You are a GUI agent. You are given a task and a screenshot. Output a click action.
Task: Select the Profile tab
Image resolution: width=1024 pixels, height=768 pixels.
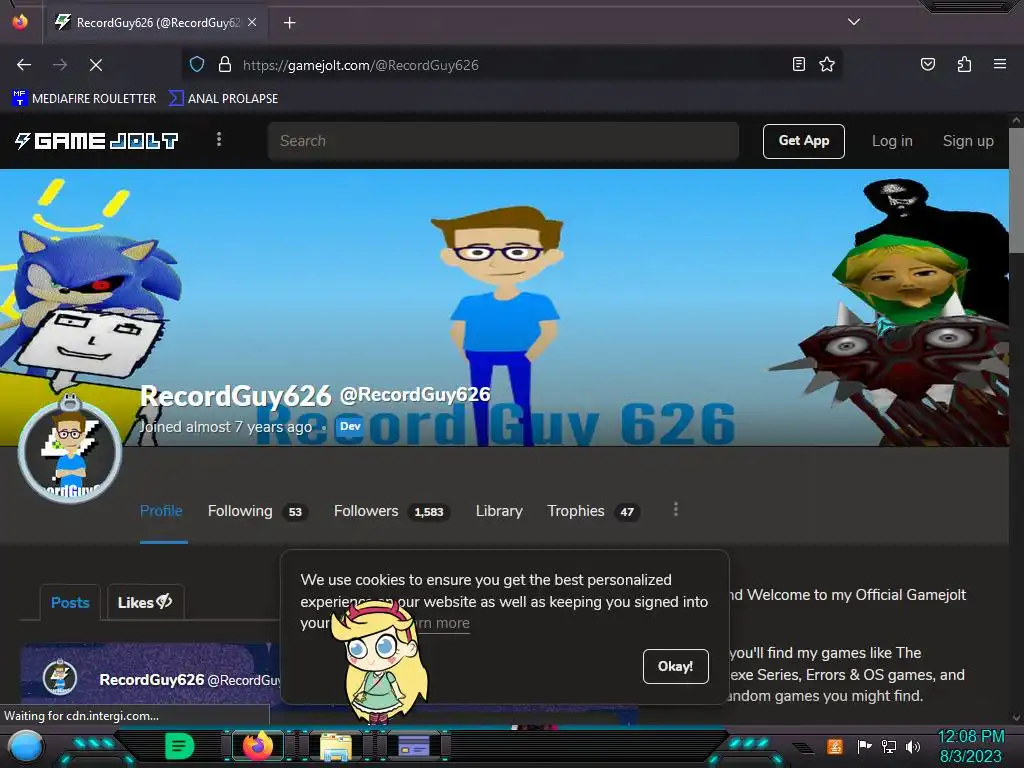pos(161,511)
